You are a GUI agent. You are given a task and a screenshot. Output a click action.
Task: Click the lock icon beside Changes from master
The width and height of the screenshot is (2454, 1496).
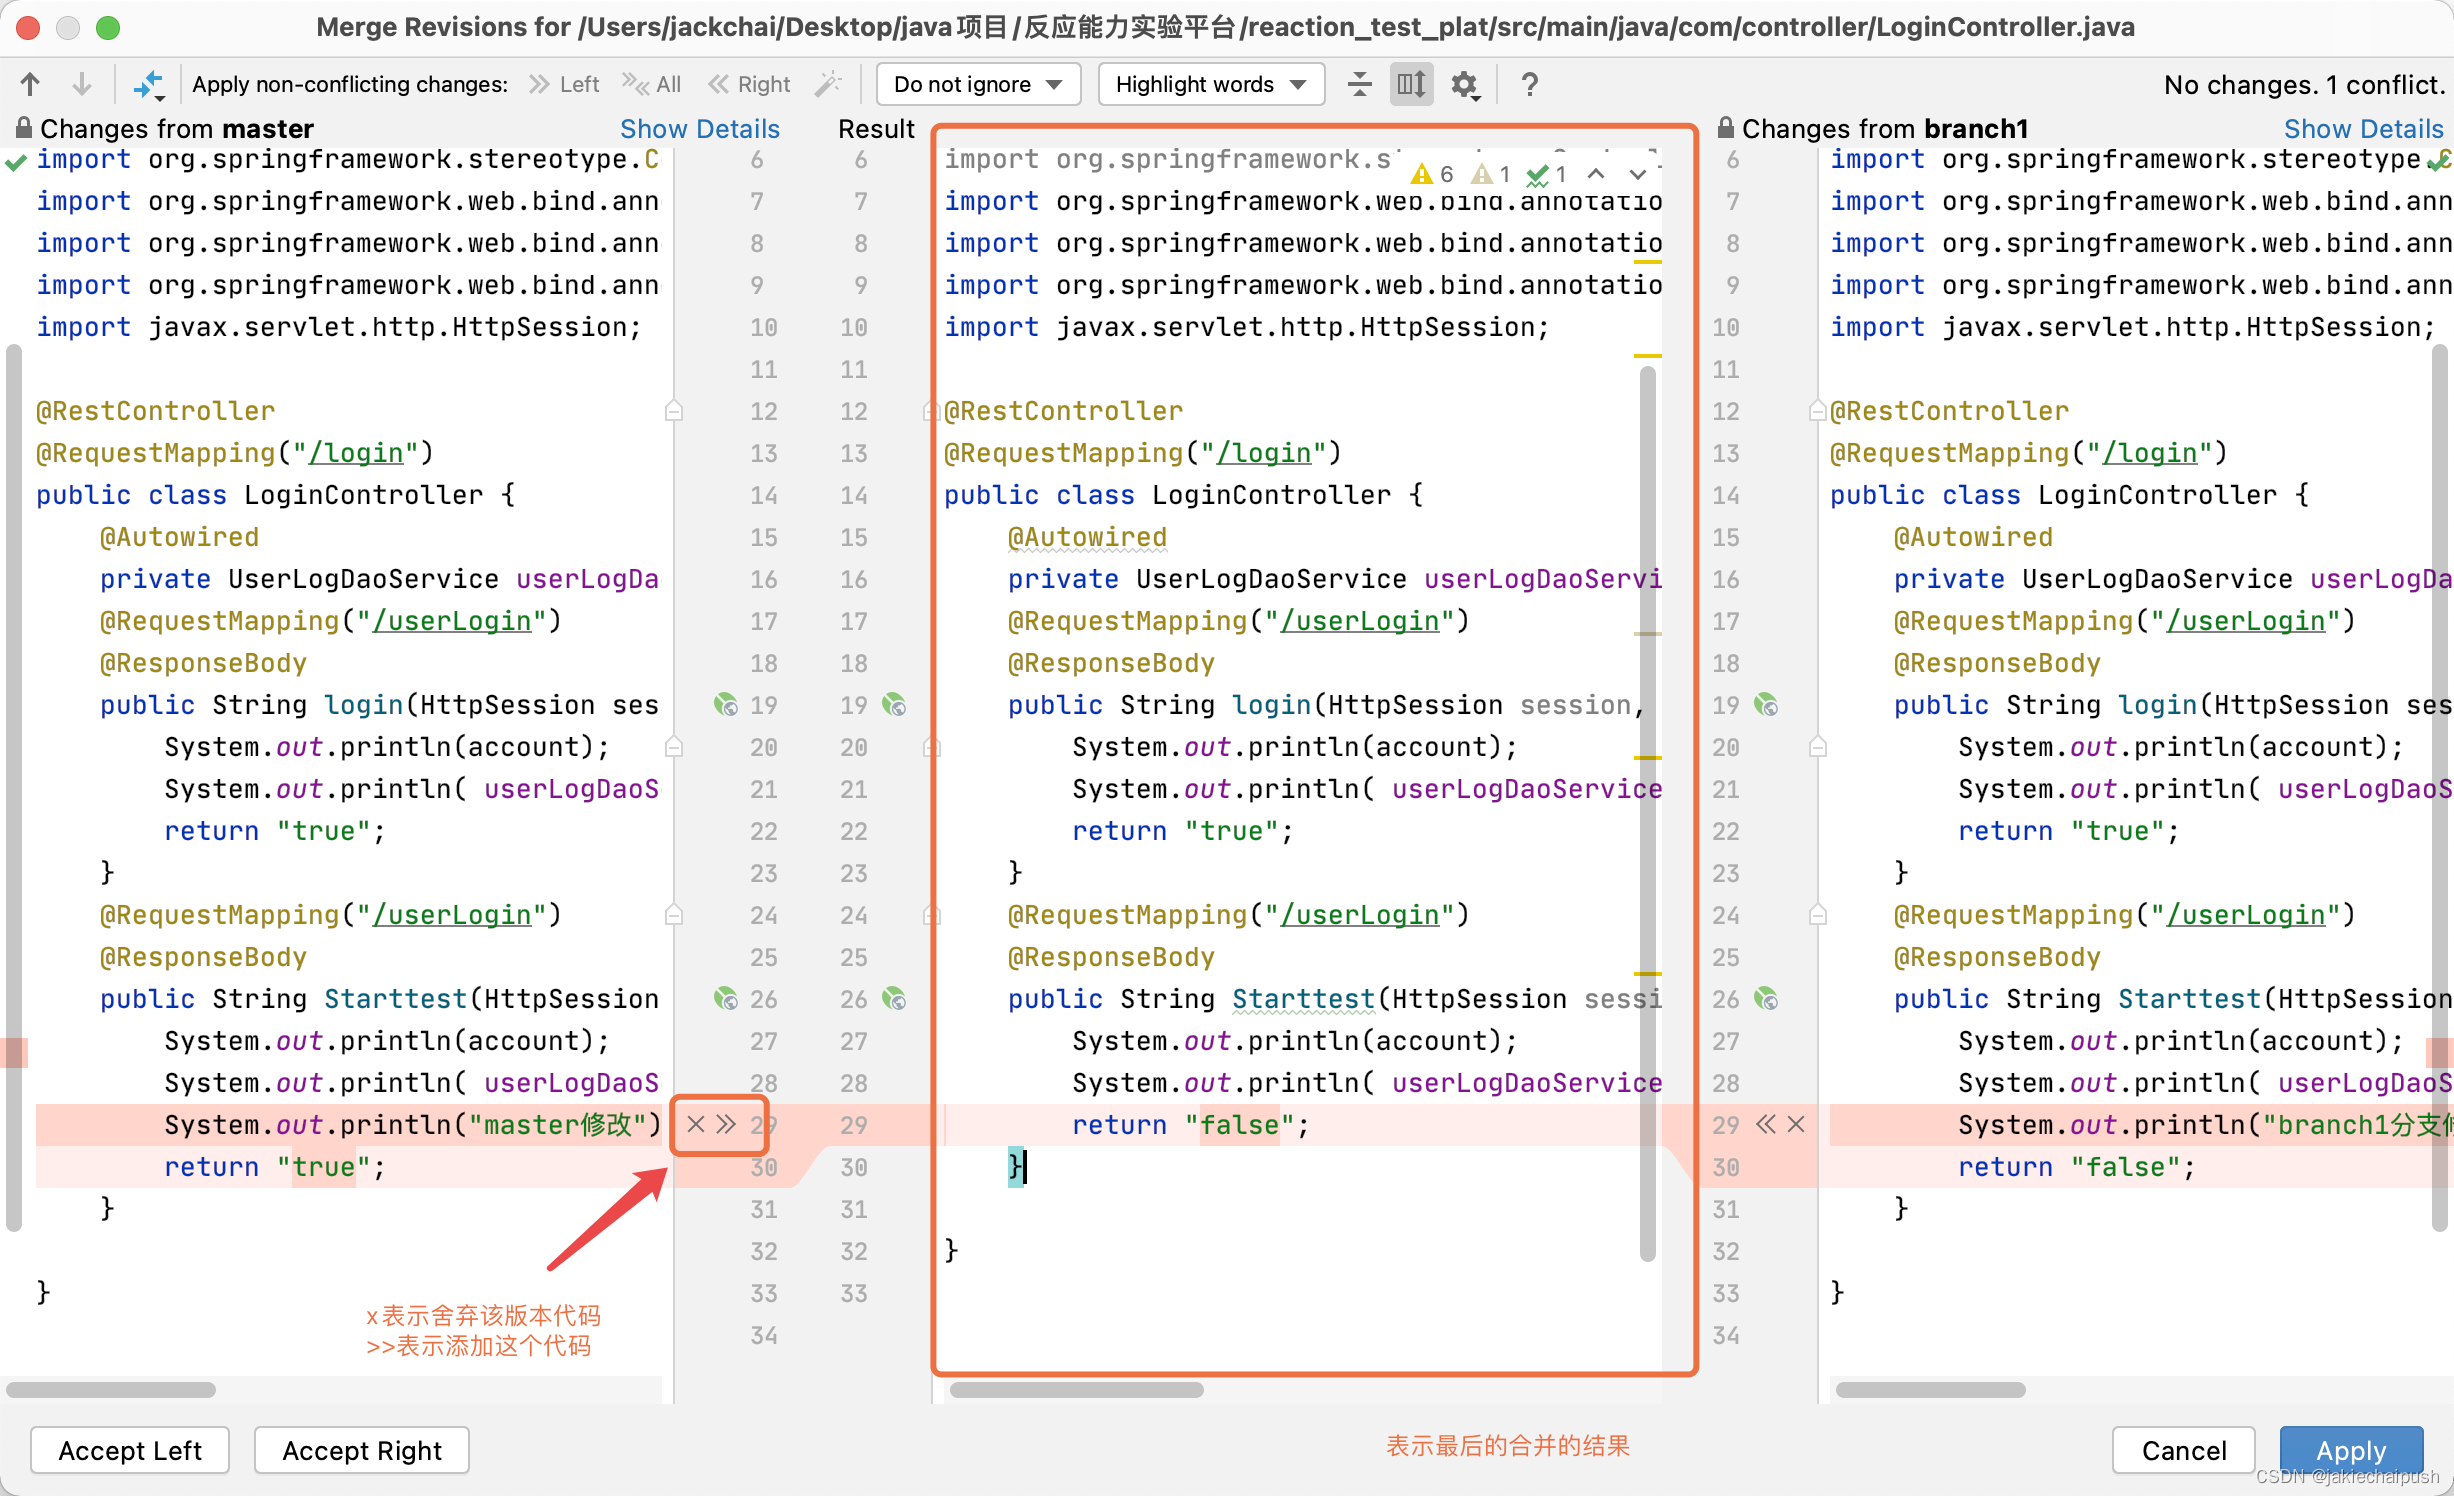coord(22,128)
